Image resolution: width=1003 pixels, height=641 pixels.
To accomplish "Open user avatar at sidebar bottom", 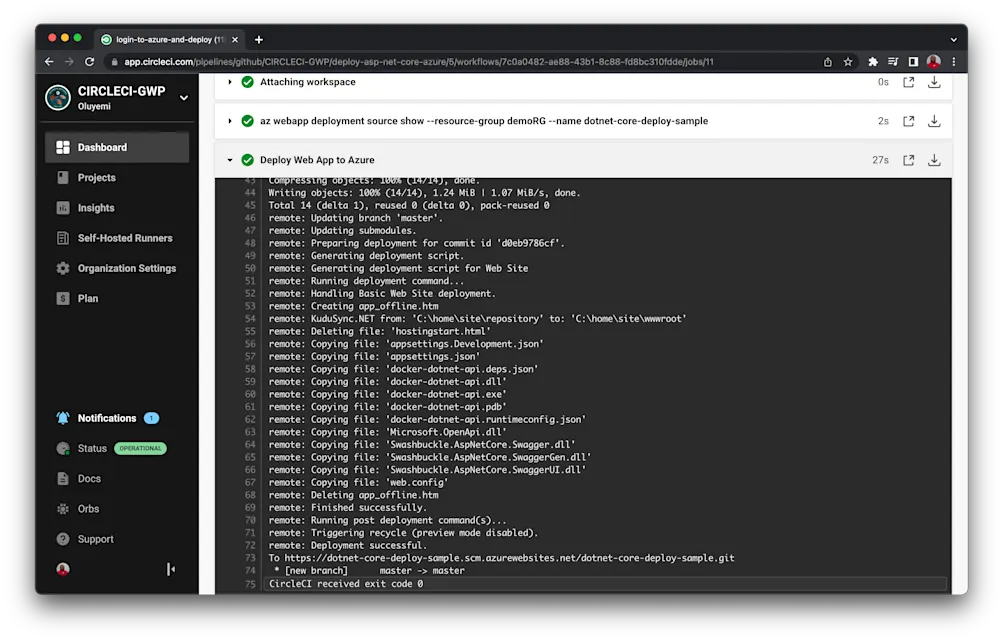I will [63, 569].
